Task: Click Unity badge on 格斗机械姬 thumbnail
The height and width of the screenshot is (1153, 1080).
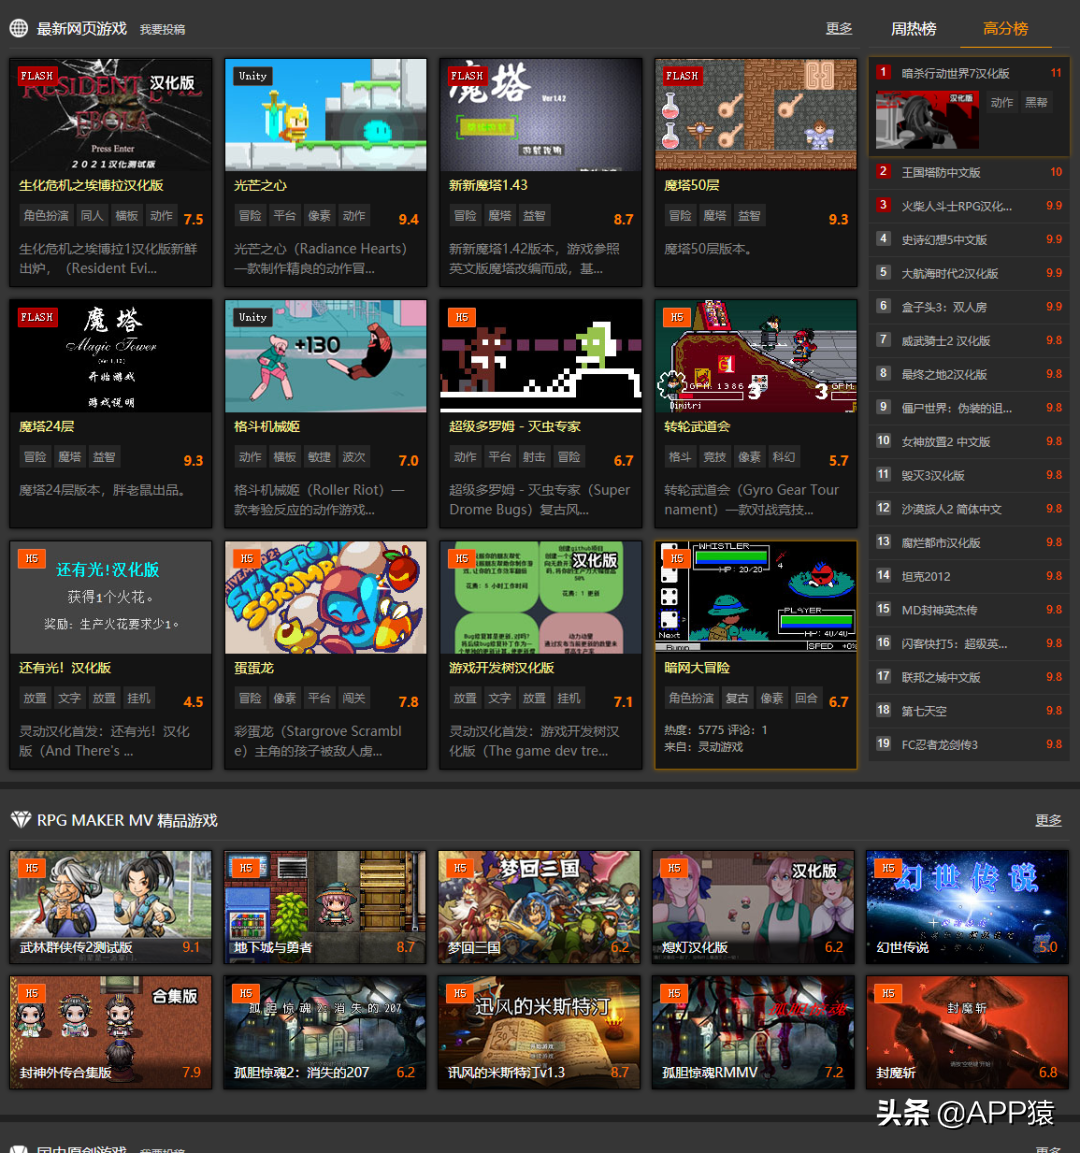Action: [252, 317]
